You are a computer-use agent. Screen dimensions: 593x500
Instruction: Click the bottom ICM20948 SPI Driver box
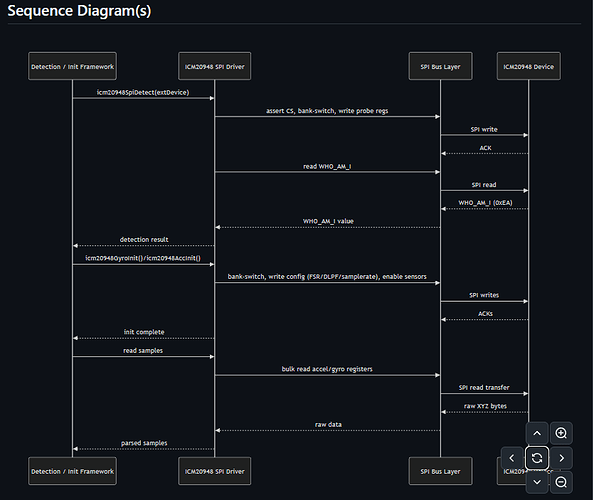(214, 471)
